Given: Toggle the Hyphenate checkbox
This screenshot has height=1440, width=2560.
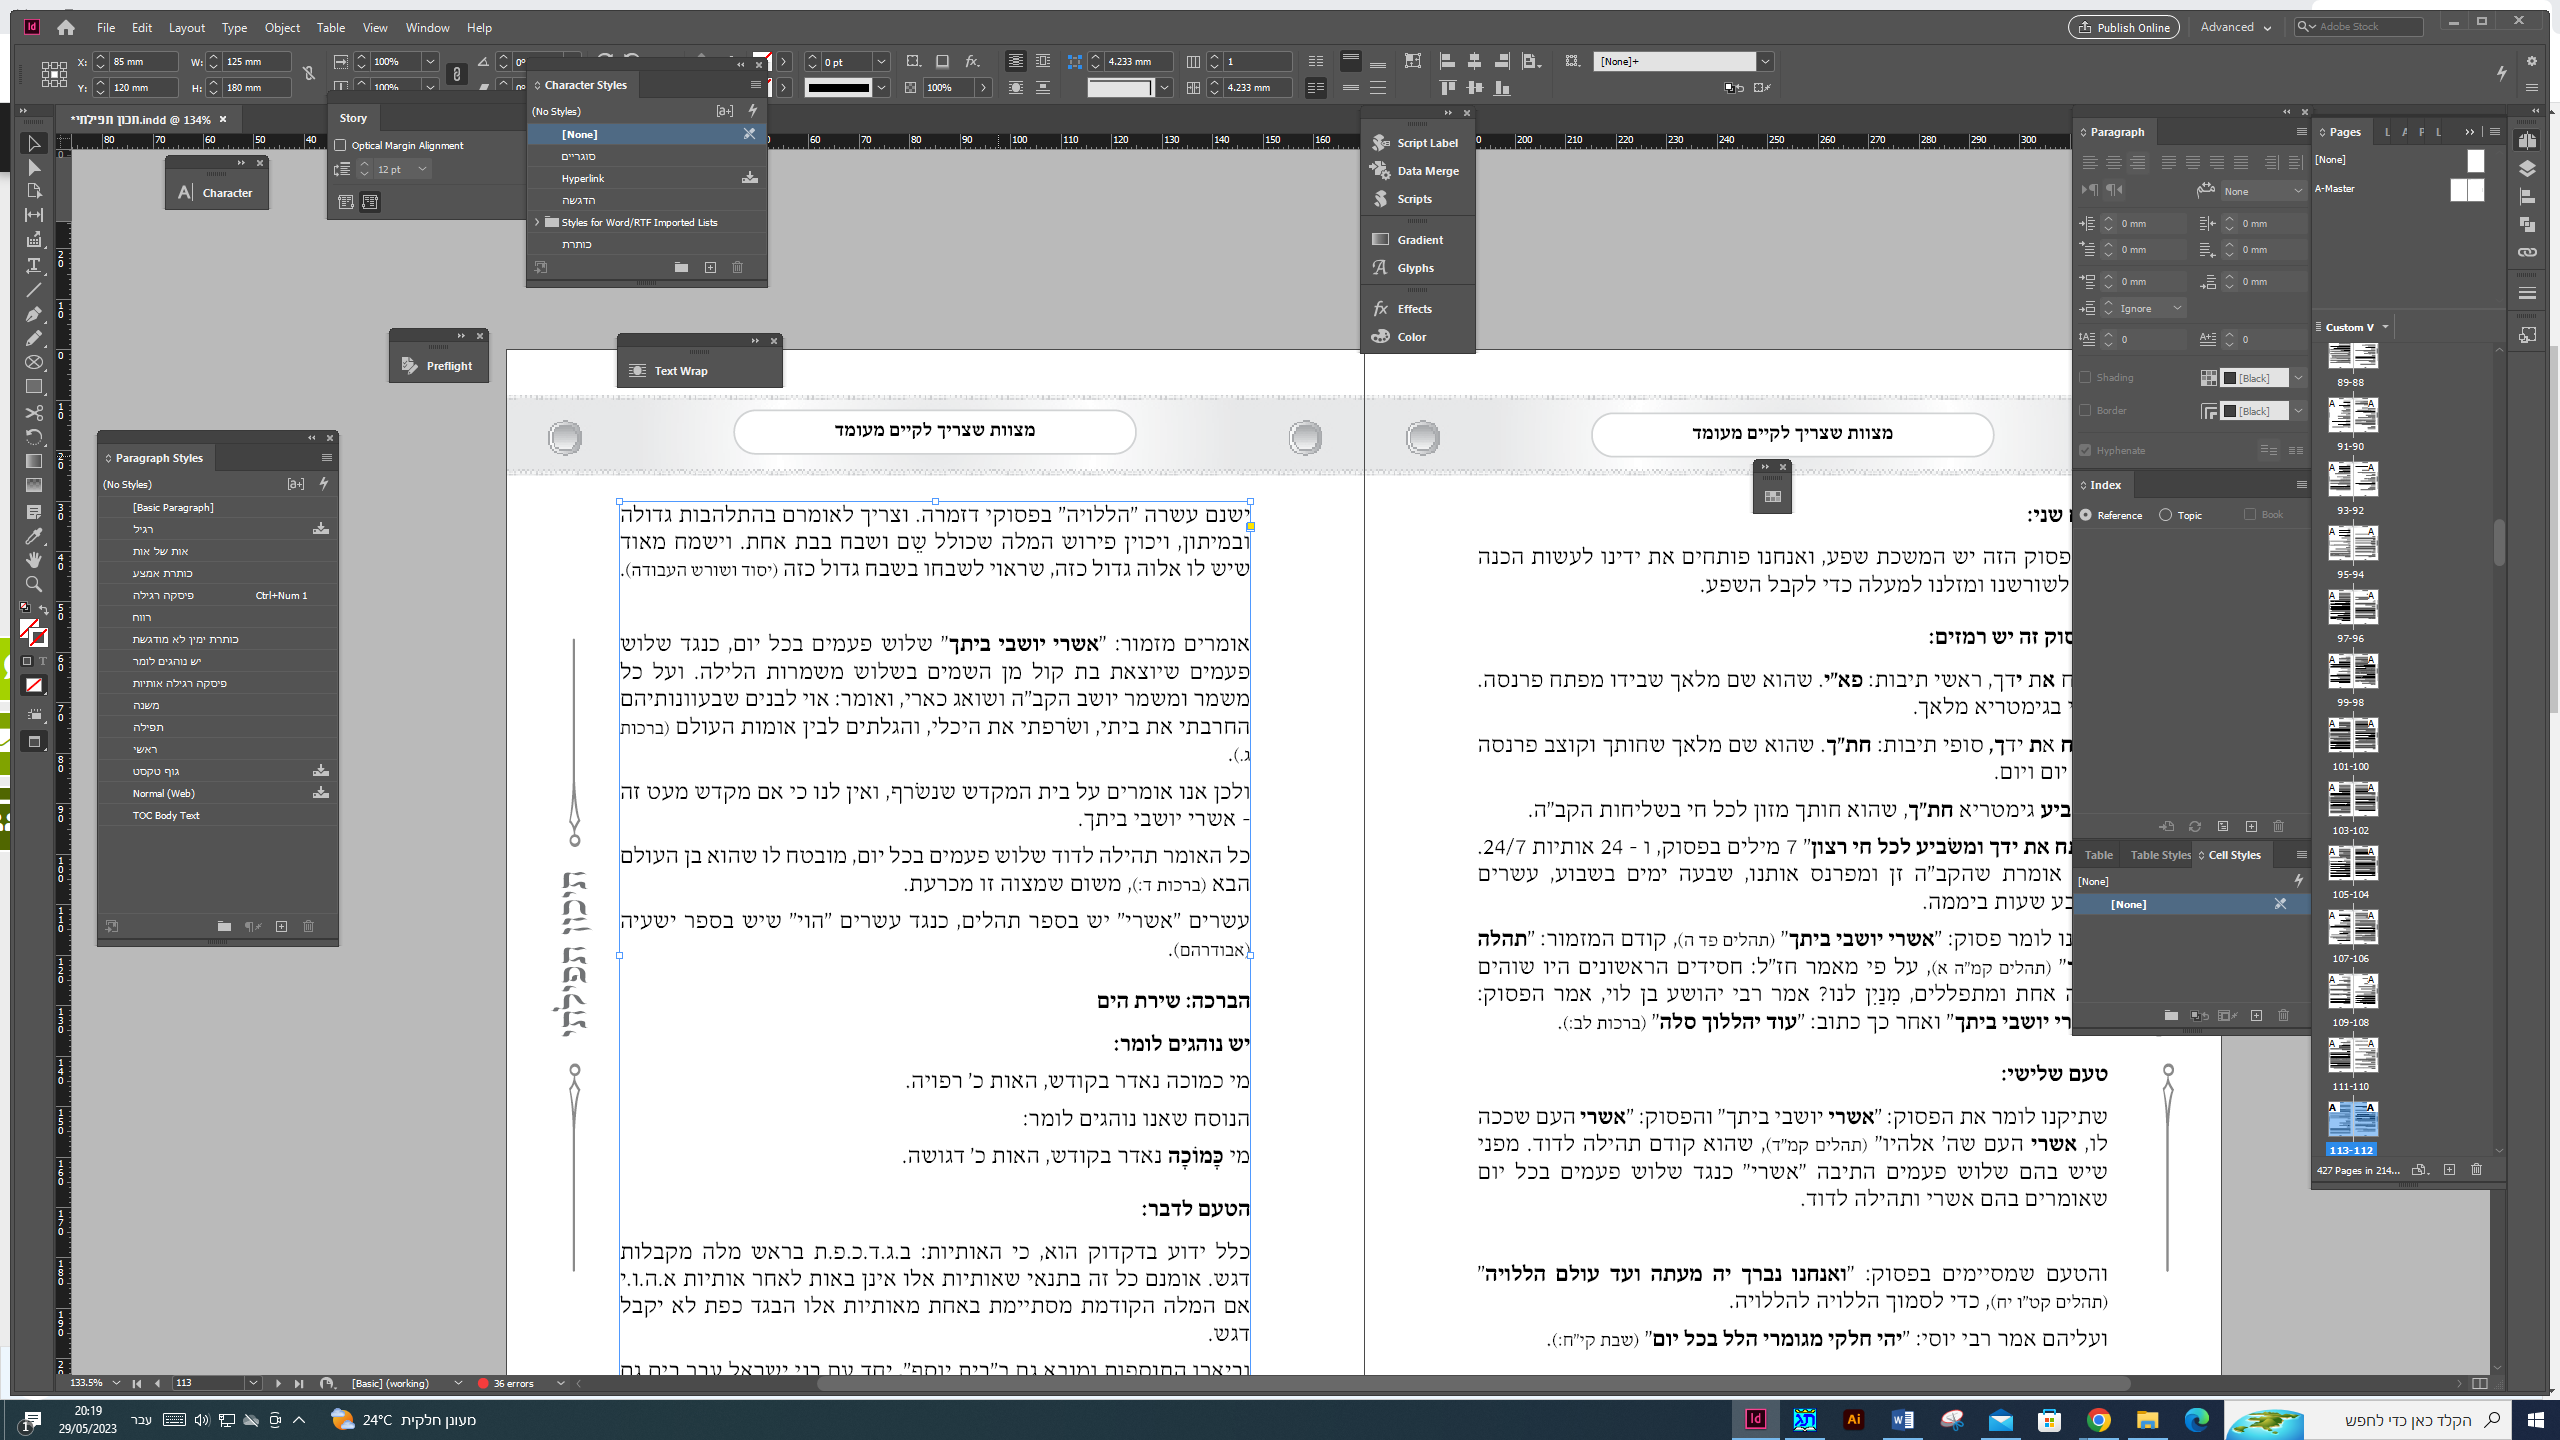Looking at the screenshot, I should tap(2086, 451).
